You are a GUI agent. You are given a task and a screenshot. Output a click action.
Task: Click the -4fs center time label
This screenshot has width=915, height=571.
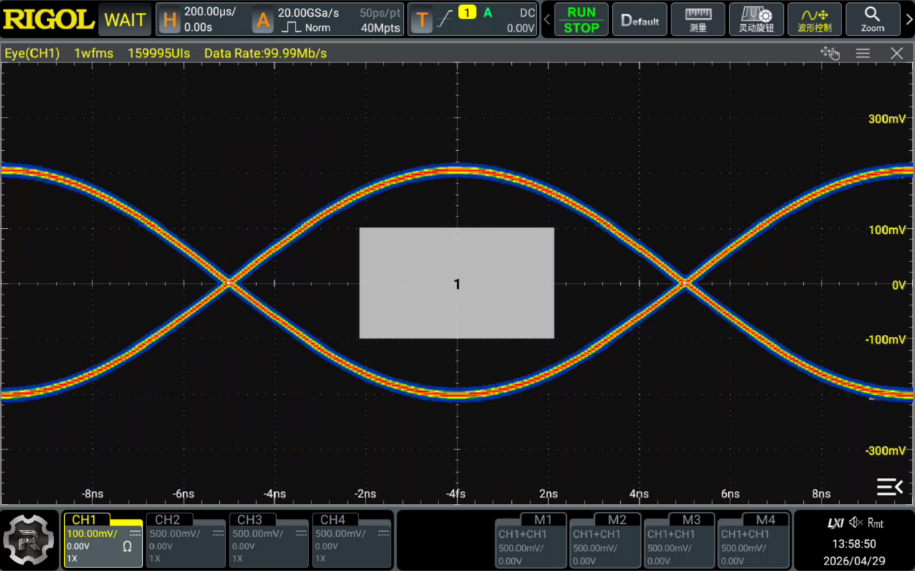coord(456,493)
